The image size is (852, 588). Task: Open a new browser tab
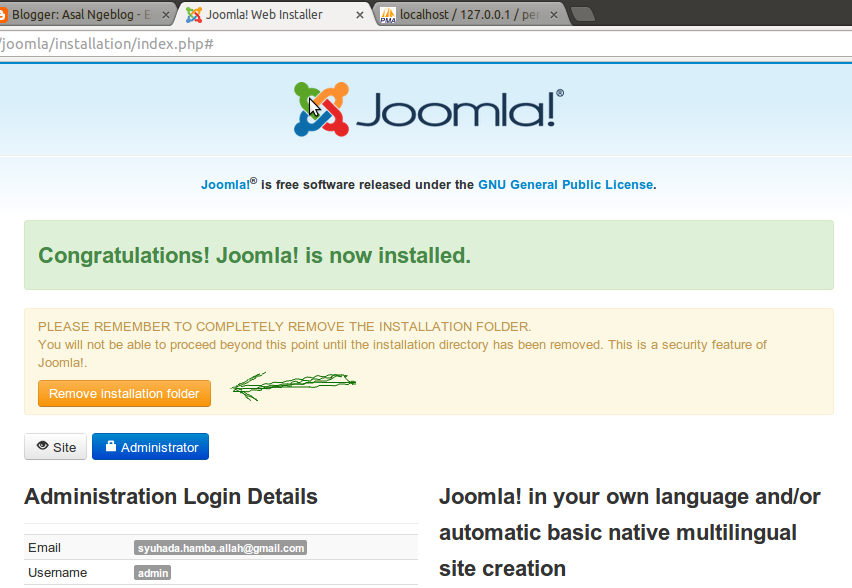click(x=584, y=15)
